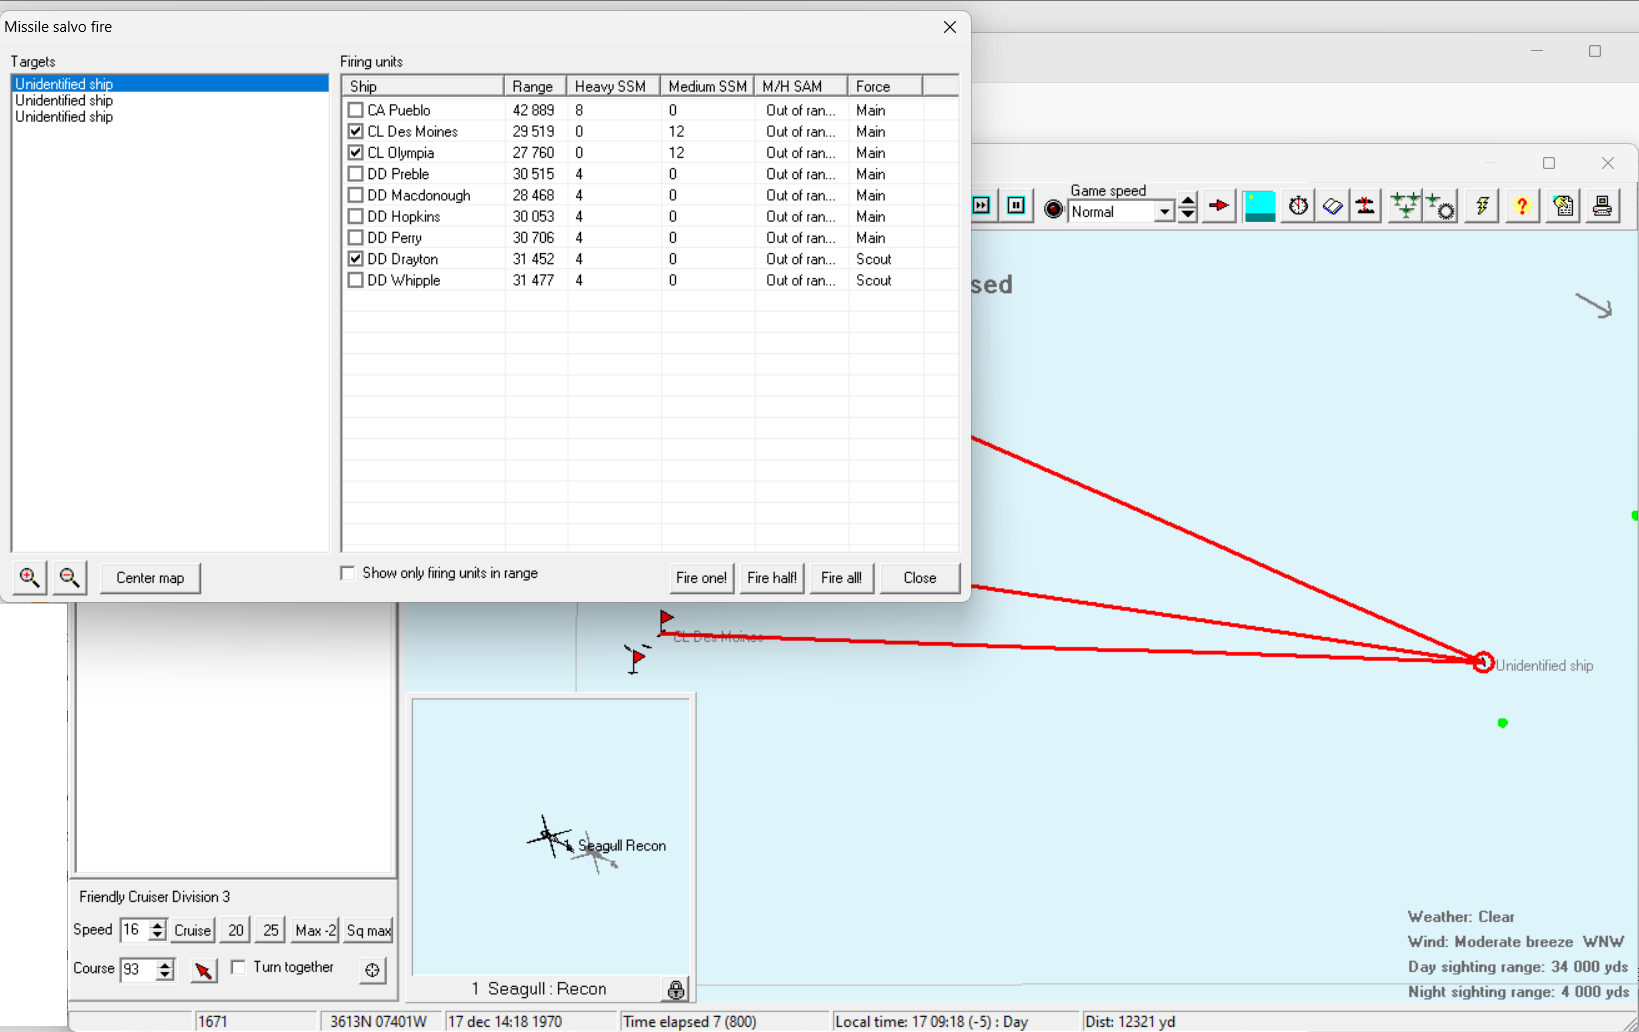
Task: Open help via the question mark icon
Action: point(1521,206)
